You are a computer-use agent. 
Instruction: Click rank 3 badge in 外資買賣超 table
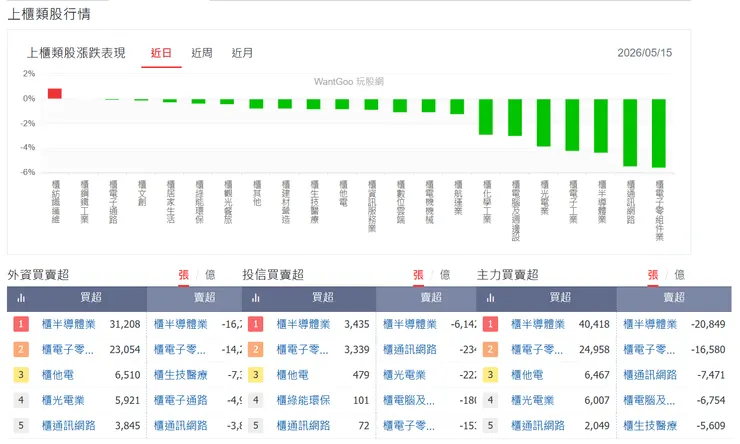click(21, 375)
